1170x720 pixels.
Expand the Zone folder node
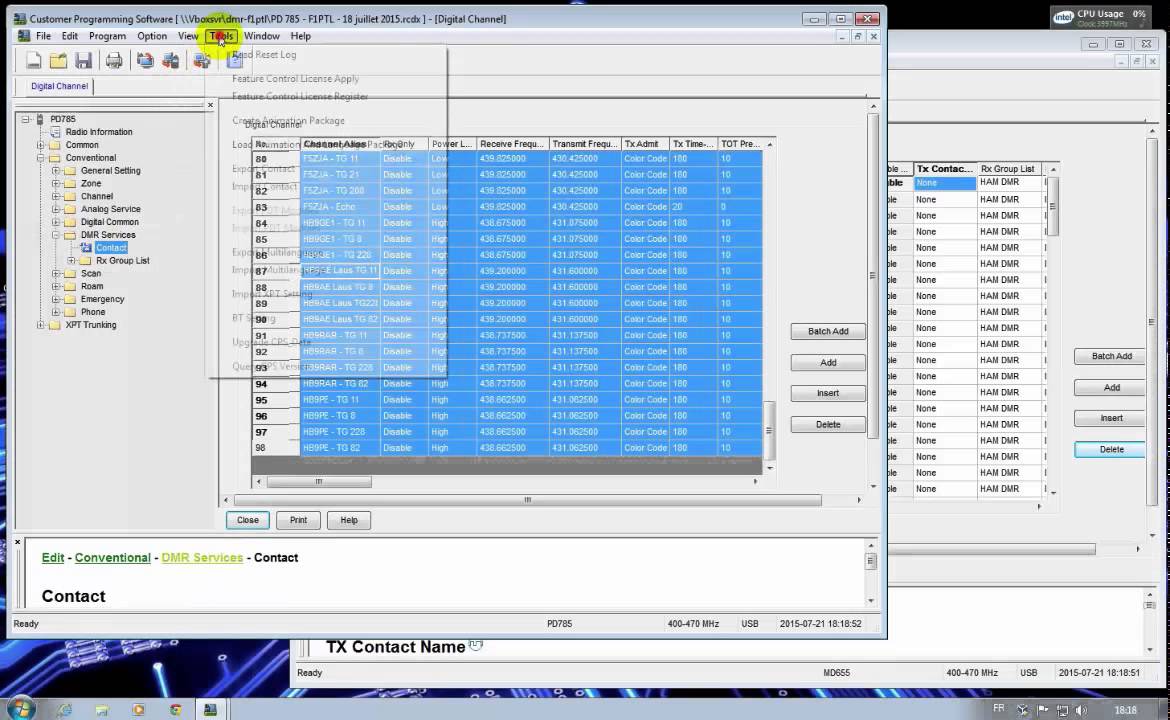click(56, 184)
